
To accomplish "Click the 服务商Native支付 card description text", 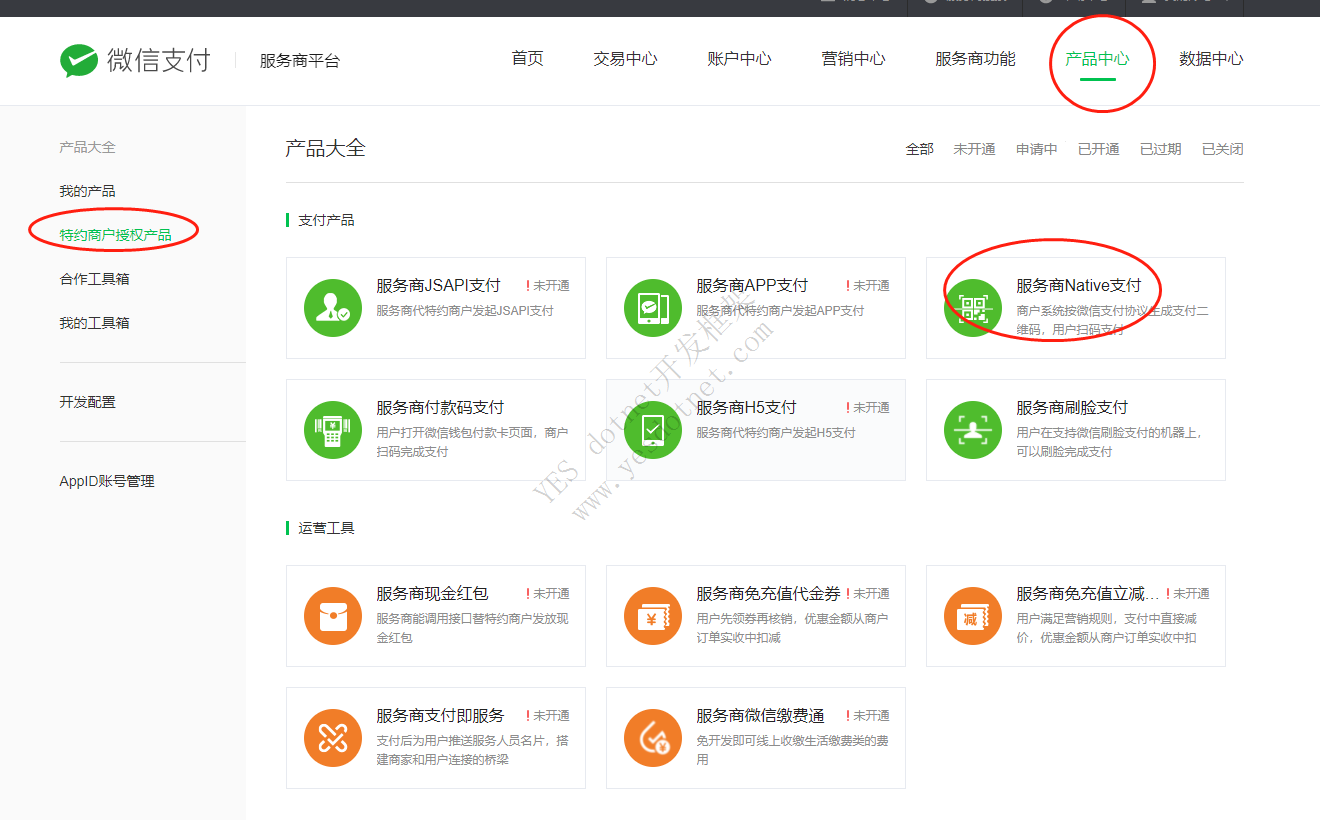I will click(1112, 321).
